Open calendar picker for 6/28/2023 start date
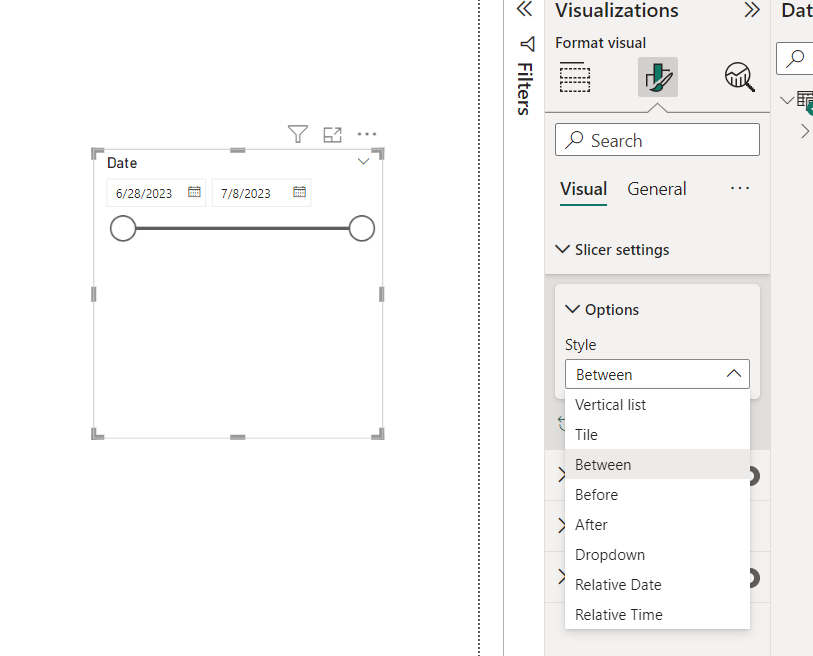This screenshot has width=813, height=656. (194, 192)
